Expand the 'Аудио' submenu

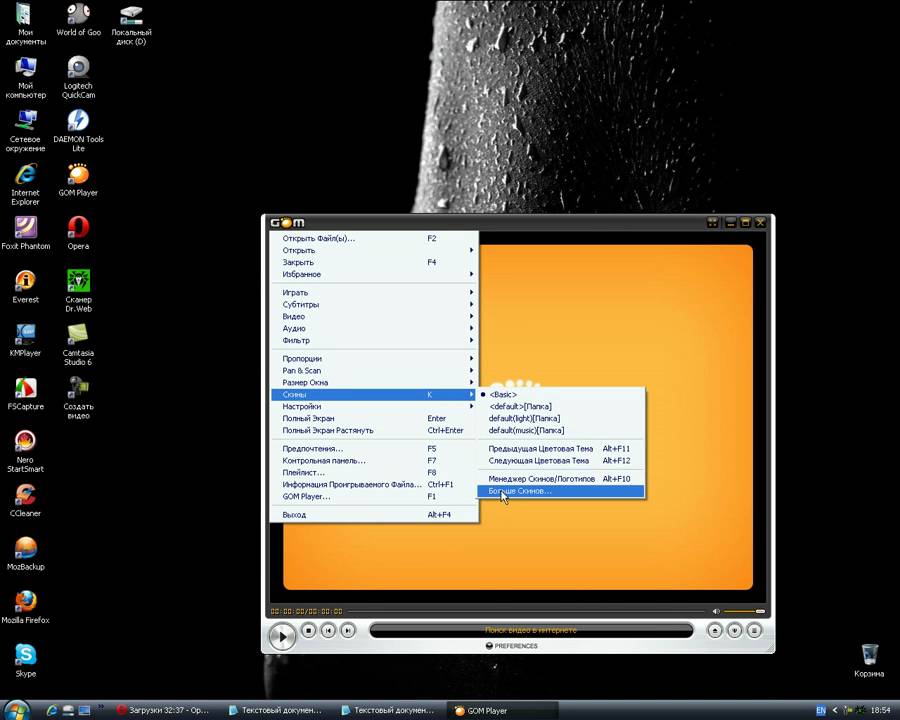pyautogui.click(x=374, y=328)
